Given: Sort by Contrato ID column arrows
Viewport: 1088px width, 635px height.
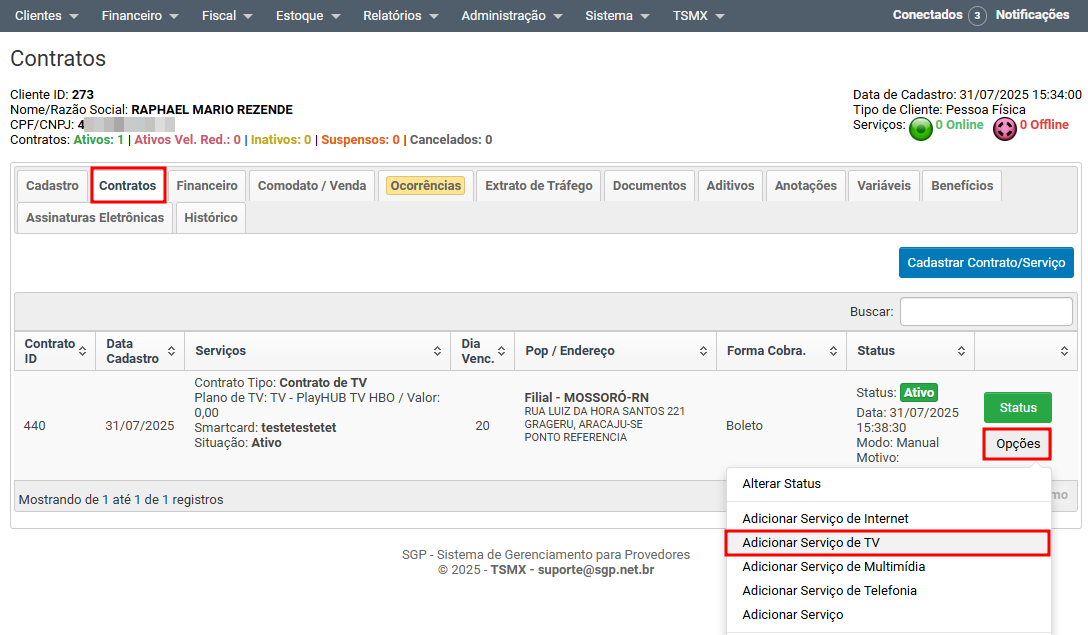Looking at the screenshot, I should [84, 351].
